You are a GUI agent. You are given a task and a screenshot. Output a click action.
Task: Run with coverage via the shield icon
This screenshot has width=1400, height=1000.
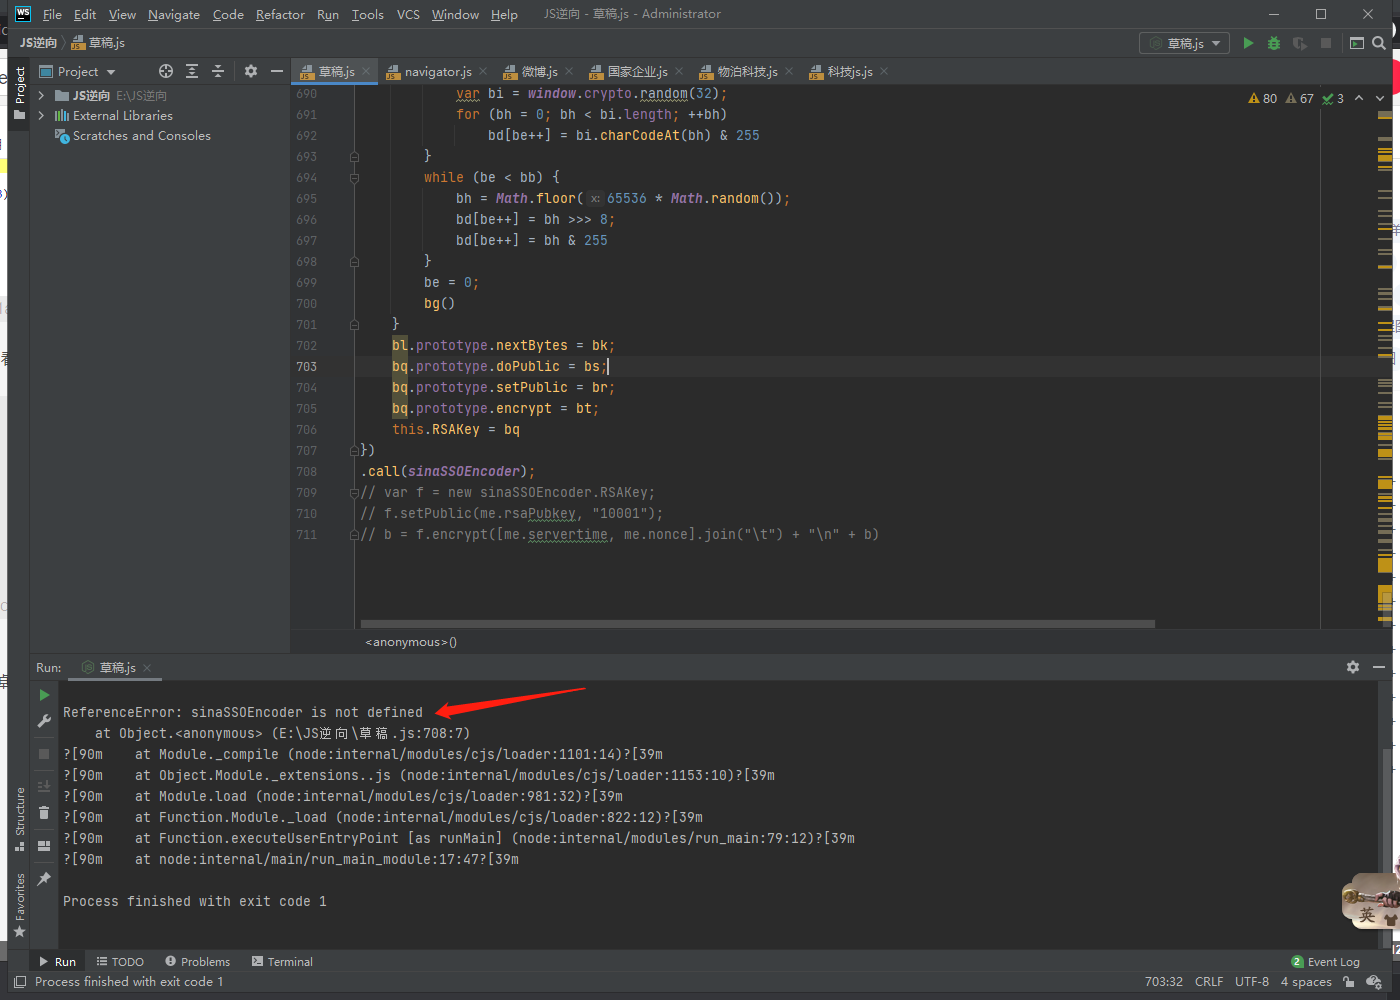point(1300,43)
